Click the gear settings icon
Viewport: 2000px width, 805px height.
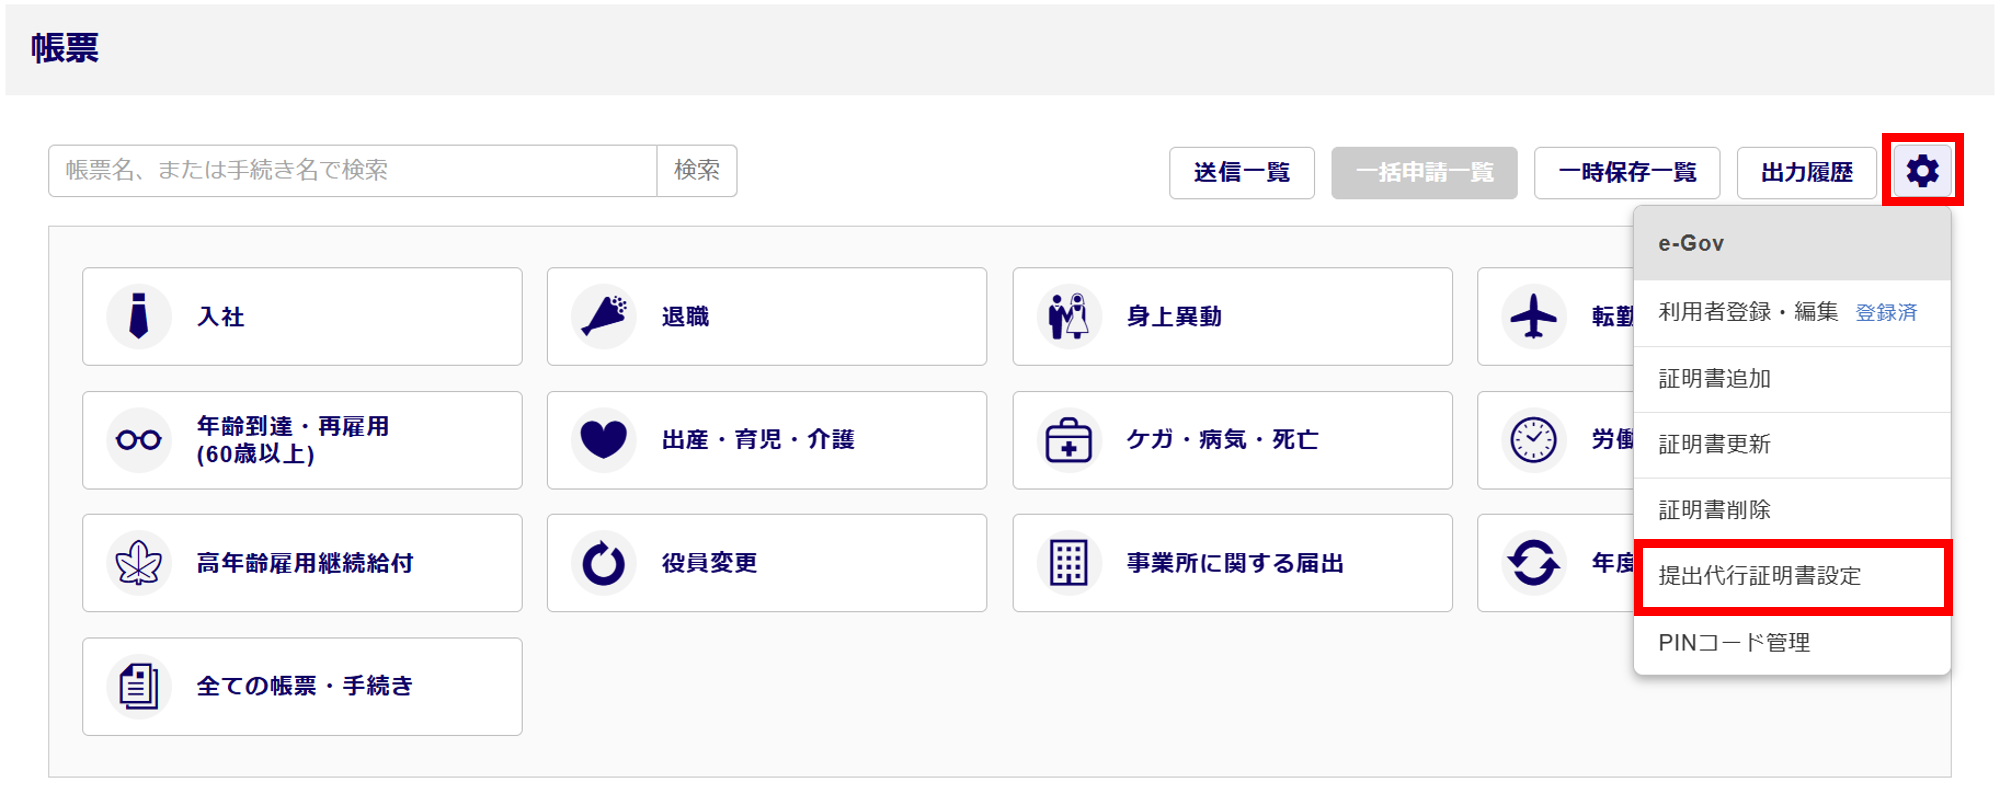[x=1921, y=171]
